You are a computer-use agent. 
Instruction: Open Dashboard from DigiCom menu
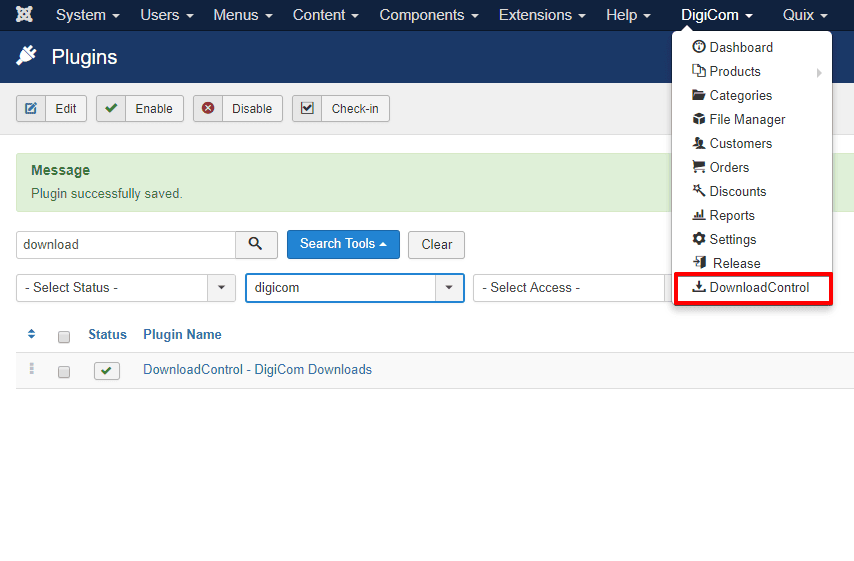740,47
